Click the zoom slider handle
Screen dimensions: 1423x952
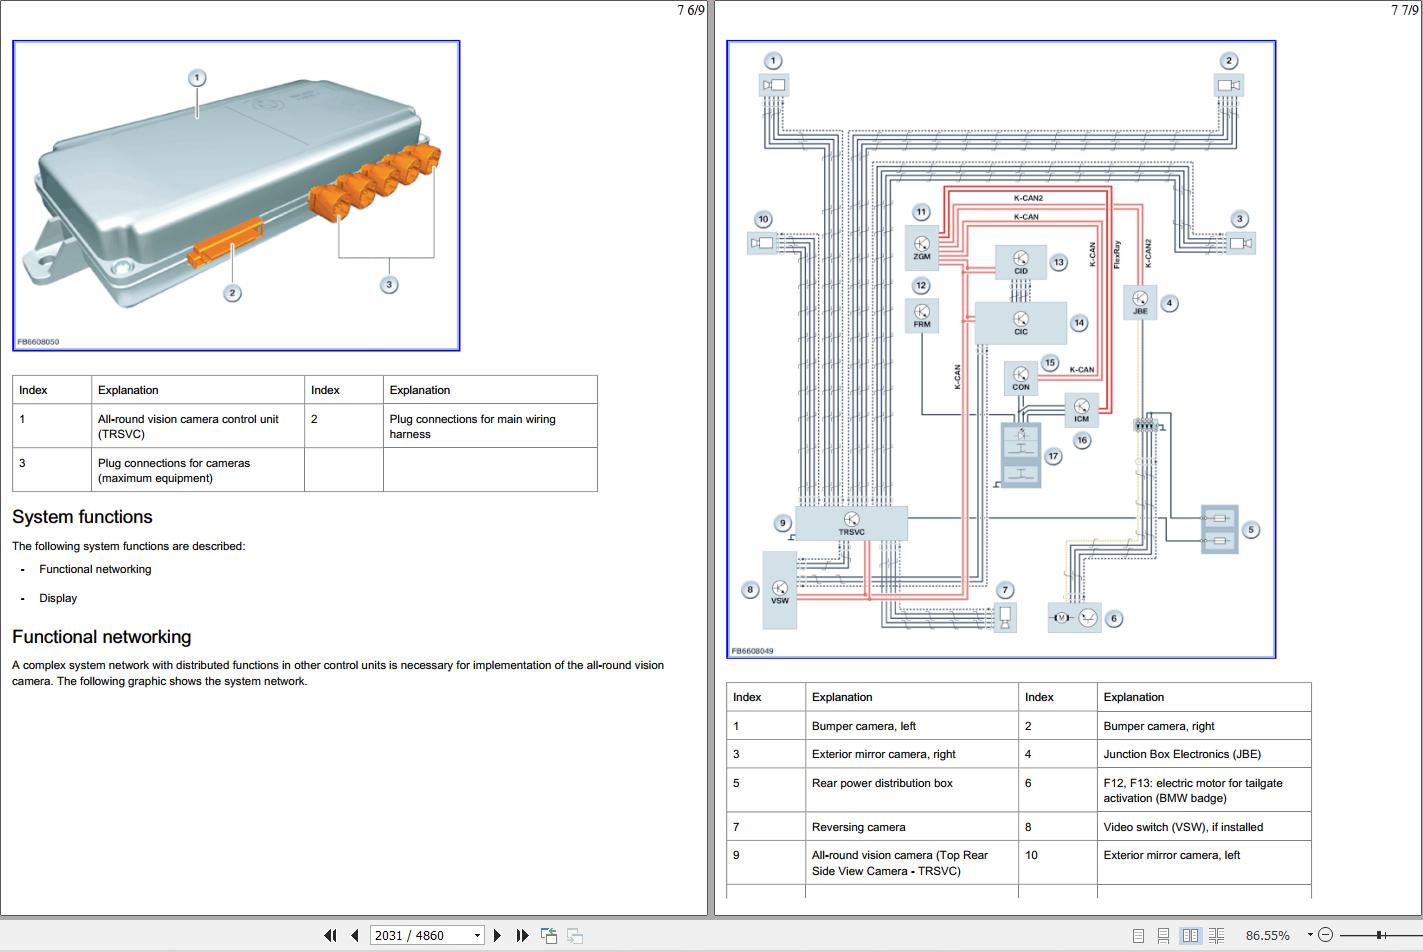1380,935
